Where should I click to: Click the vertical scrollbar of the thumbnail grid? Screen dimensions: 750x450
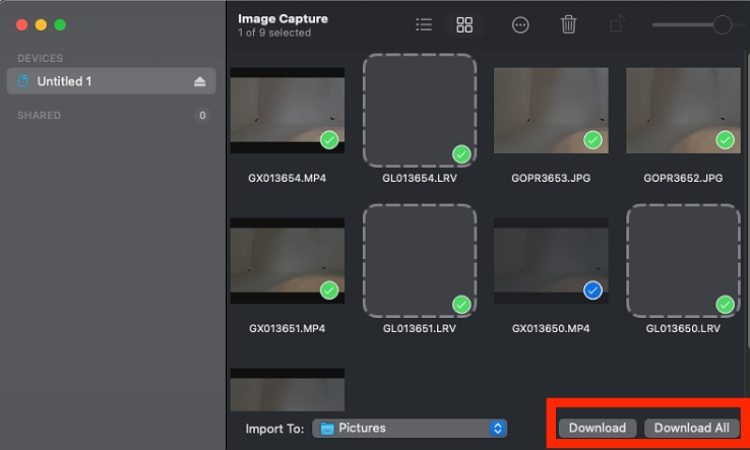click(x=747, y=201)
